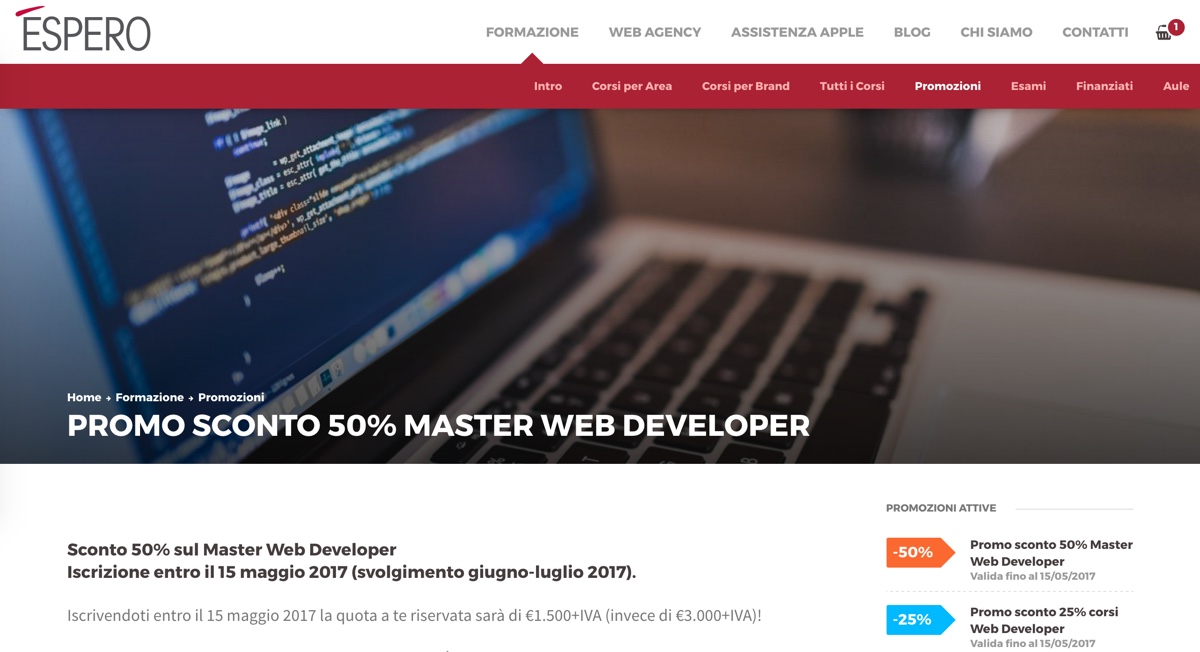Switch to the Promozioni tab
The image size is (1200, 652).
point(947,86)
